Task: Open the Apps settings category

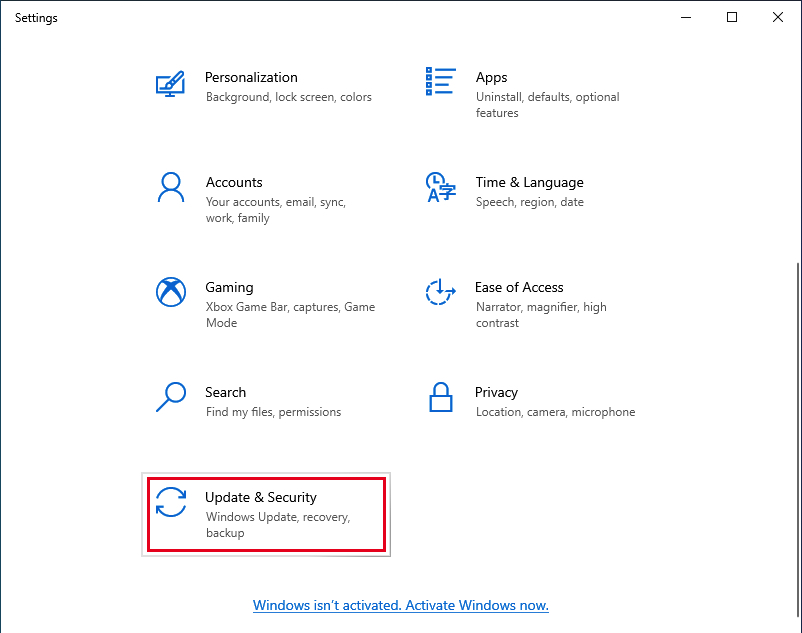Action: pyautogui.click(x=491, y=84)
